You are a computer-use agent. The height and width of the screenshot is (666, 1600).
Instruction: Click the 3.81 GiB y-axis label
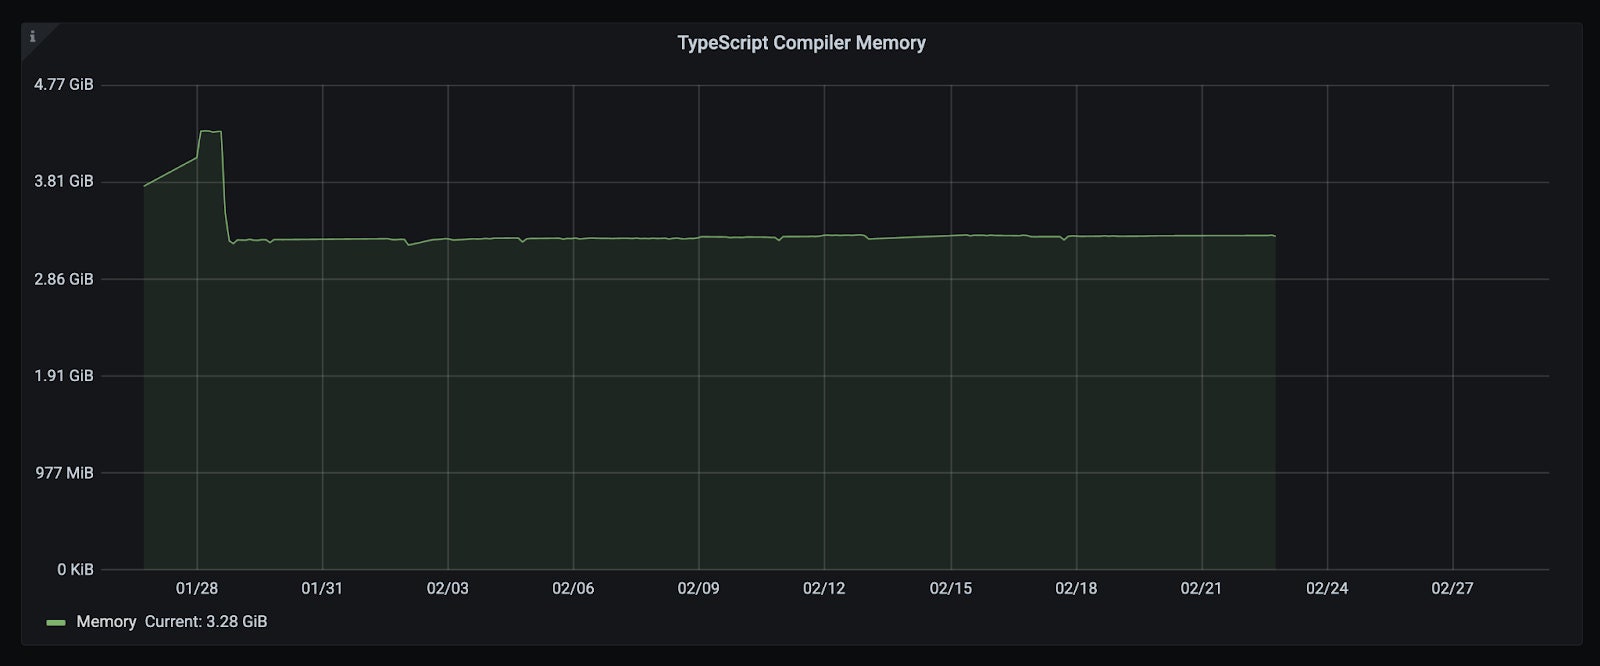(x=64, y=181)
